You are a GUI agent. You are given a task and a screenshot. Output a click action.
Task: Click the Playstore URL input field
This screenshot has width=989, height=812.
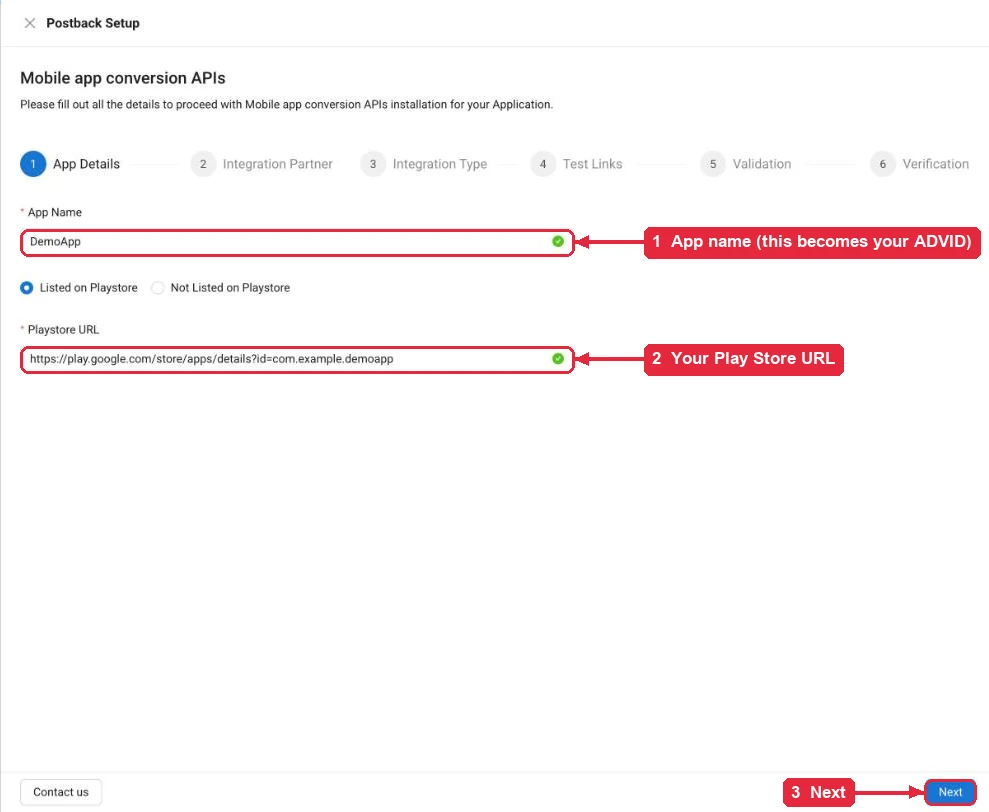(x=297, y=360)
